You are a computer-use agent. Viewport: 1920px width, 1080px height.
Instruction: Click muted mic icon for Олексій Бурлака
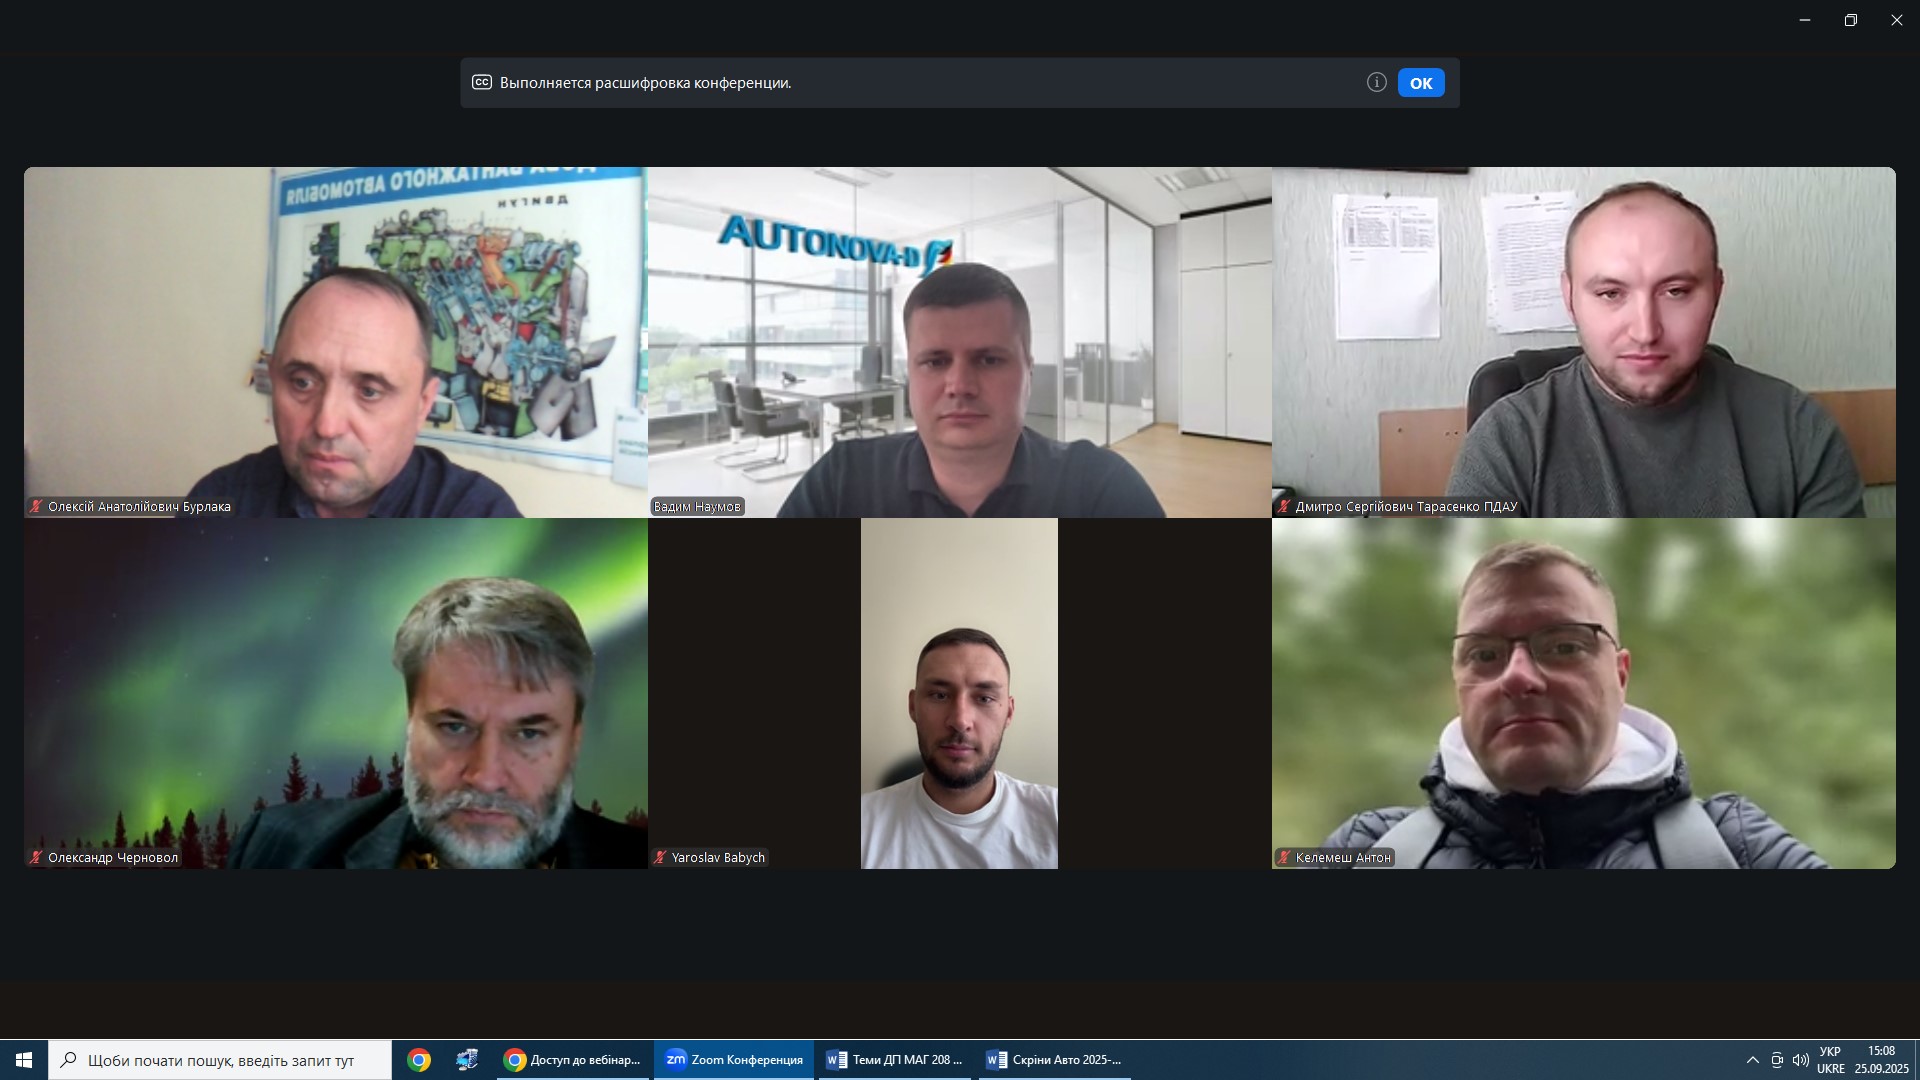click(36, 507)
